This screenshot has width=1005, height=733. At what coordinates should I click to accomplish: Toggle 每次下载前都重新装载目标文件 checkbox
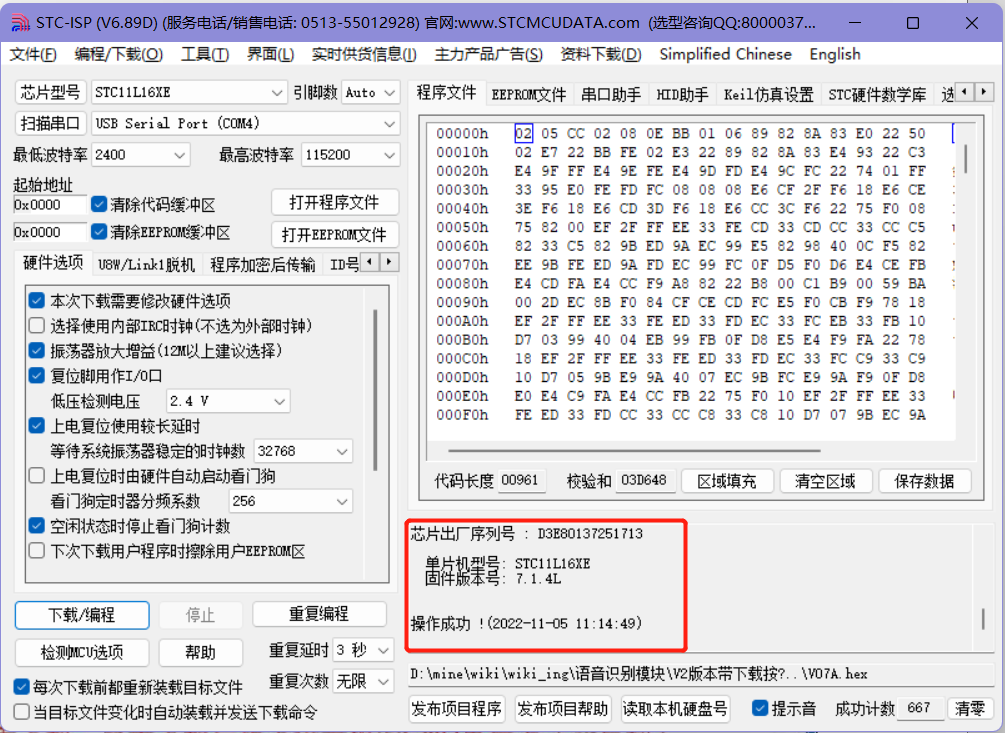pos(21,688)
